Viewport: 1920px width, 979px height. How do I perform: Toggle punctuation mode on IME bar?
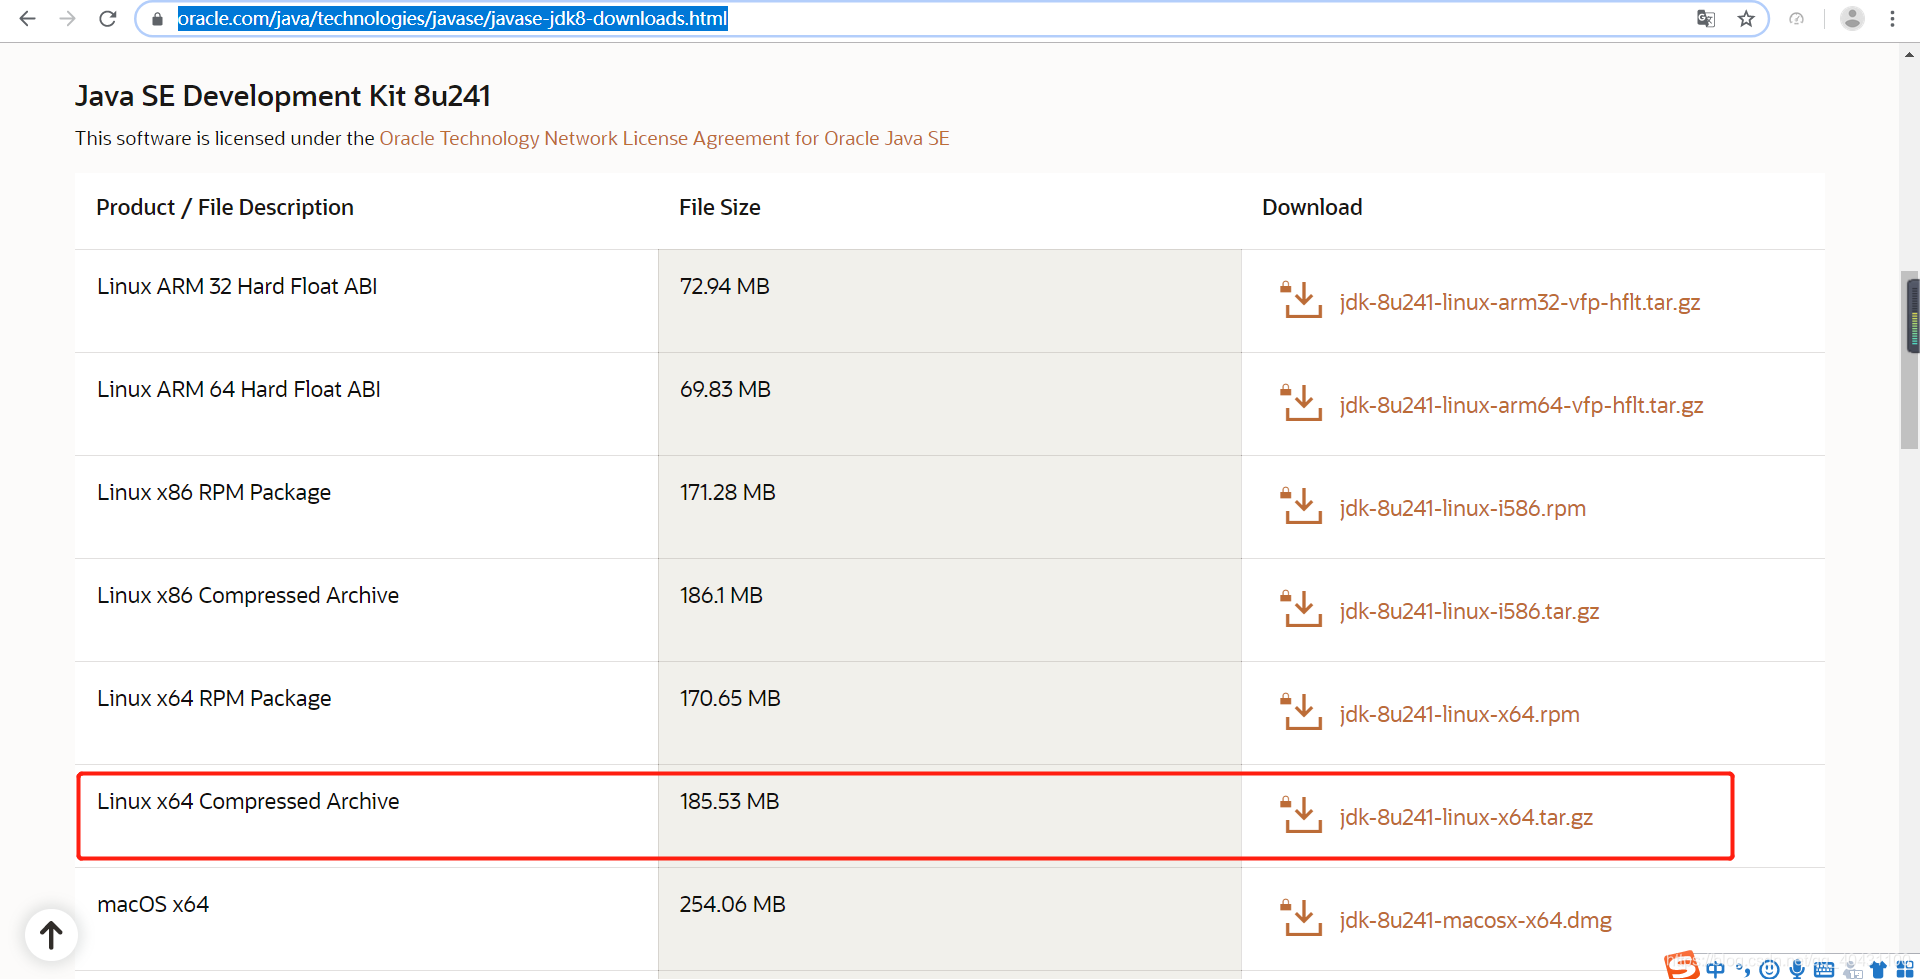(1743, 969)
